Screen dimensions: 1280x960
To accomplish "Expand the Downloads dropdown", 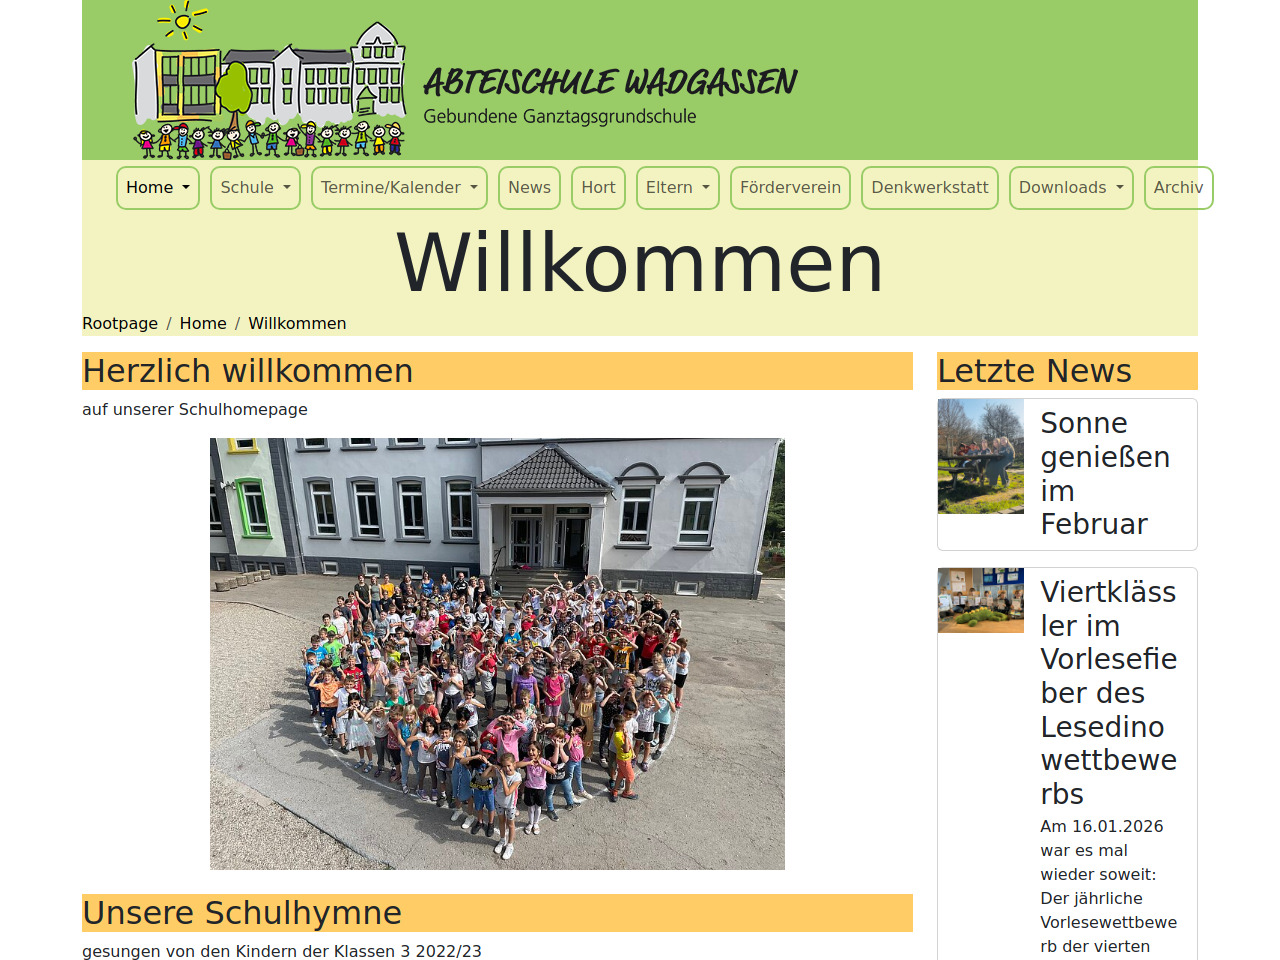I will 1070,188.
